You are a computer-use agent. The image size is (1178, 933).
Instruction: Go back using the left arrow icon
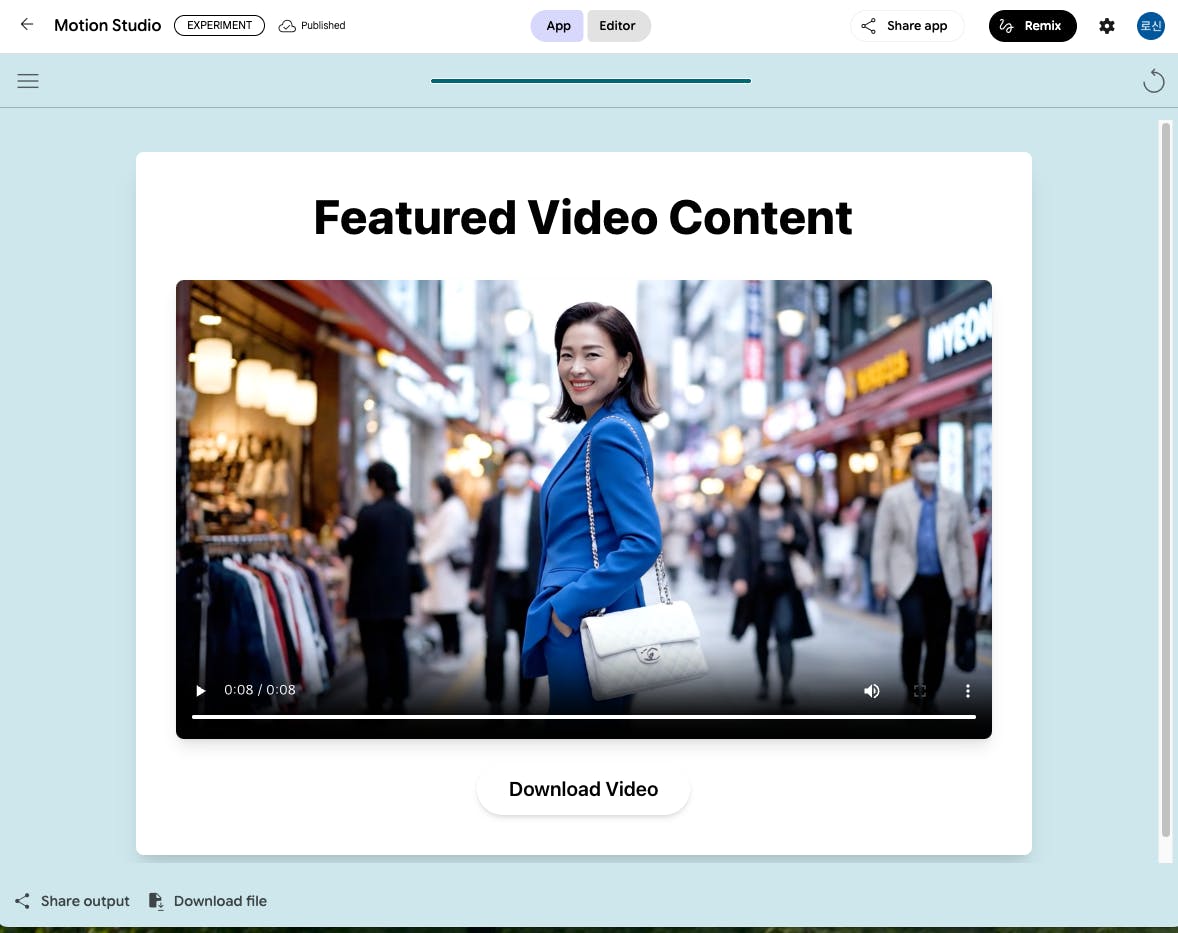pos(27,25)
